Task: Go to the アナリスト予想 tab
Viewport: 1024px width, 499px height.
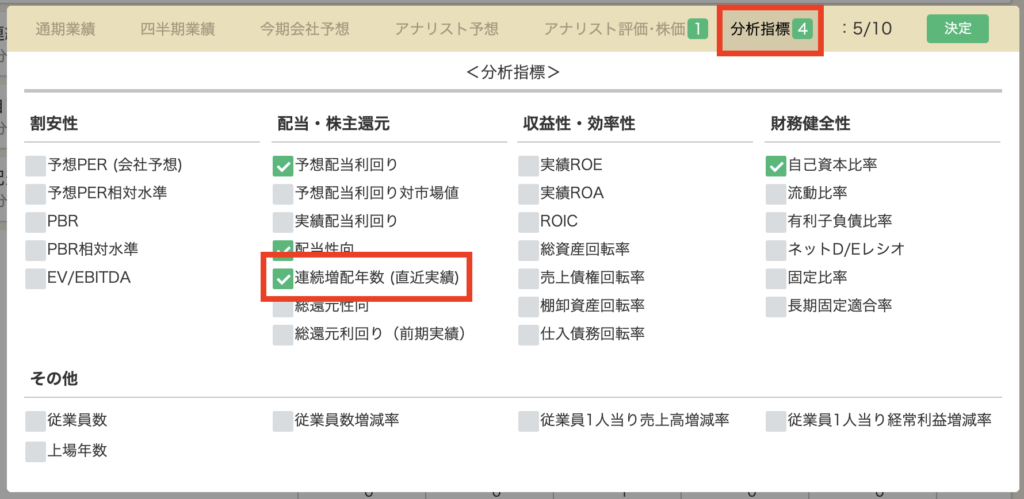Action: 446,28
